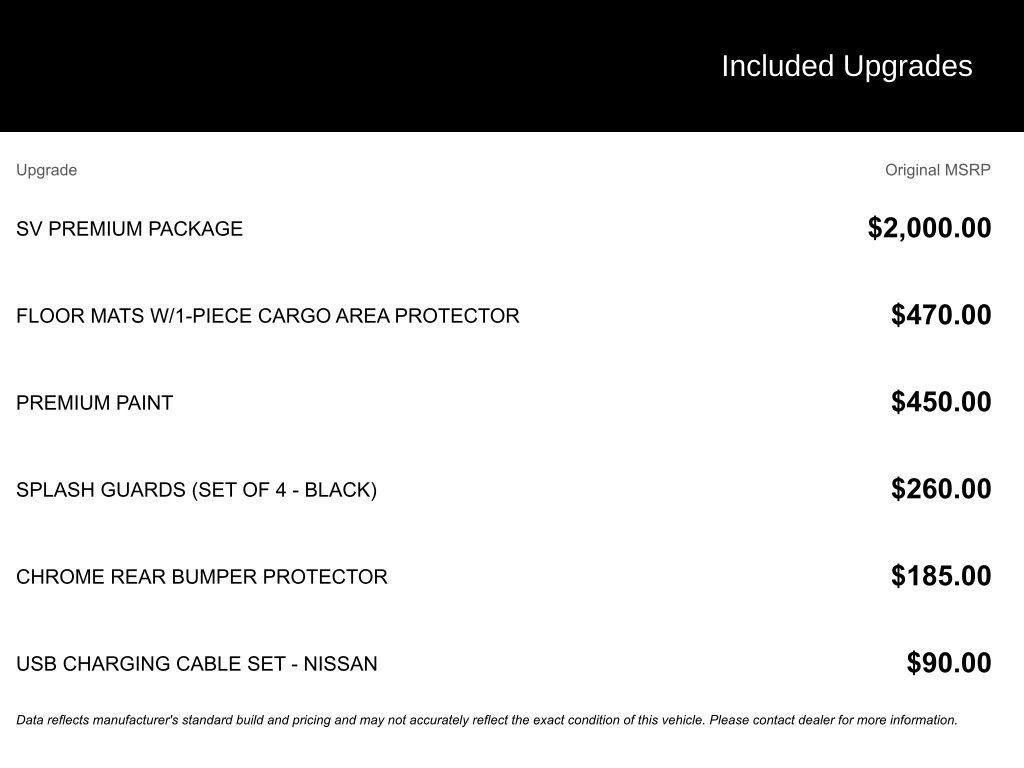Viewport: 1024px width, 768px height.
Task: Click the $90.00 price value
Action: click(949, 662)
